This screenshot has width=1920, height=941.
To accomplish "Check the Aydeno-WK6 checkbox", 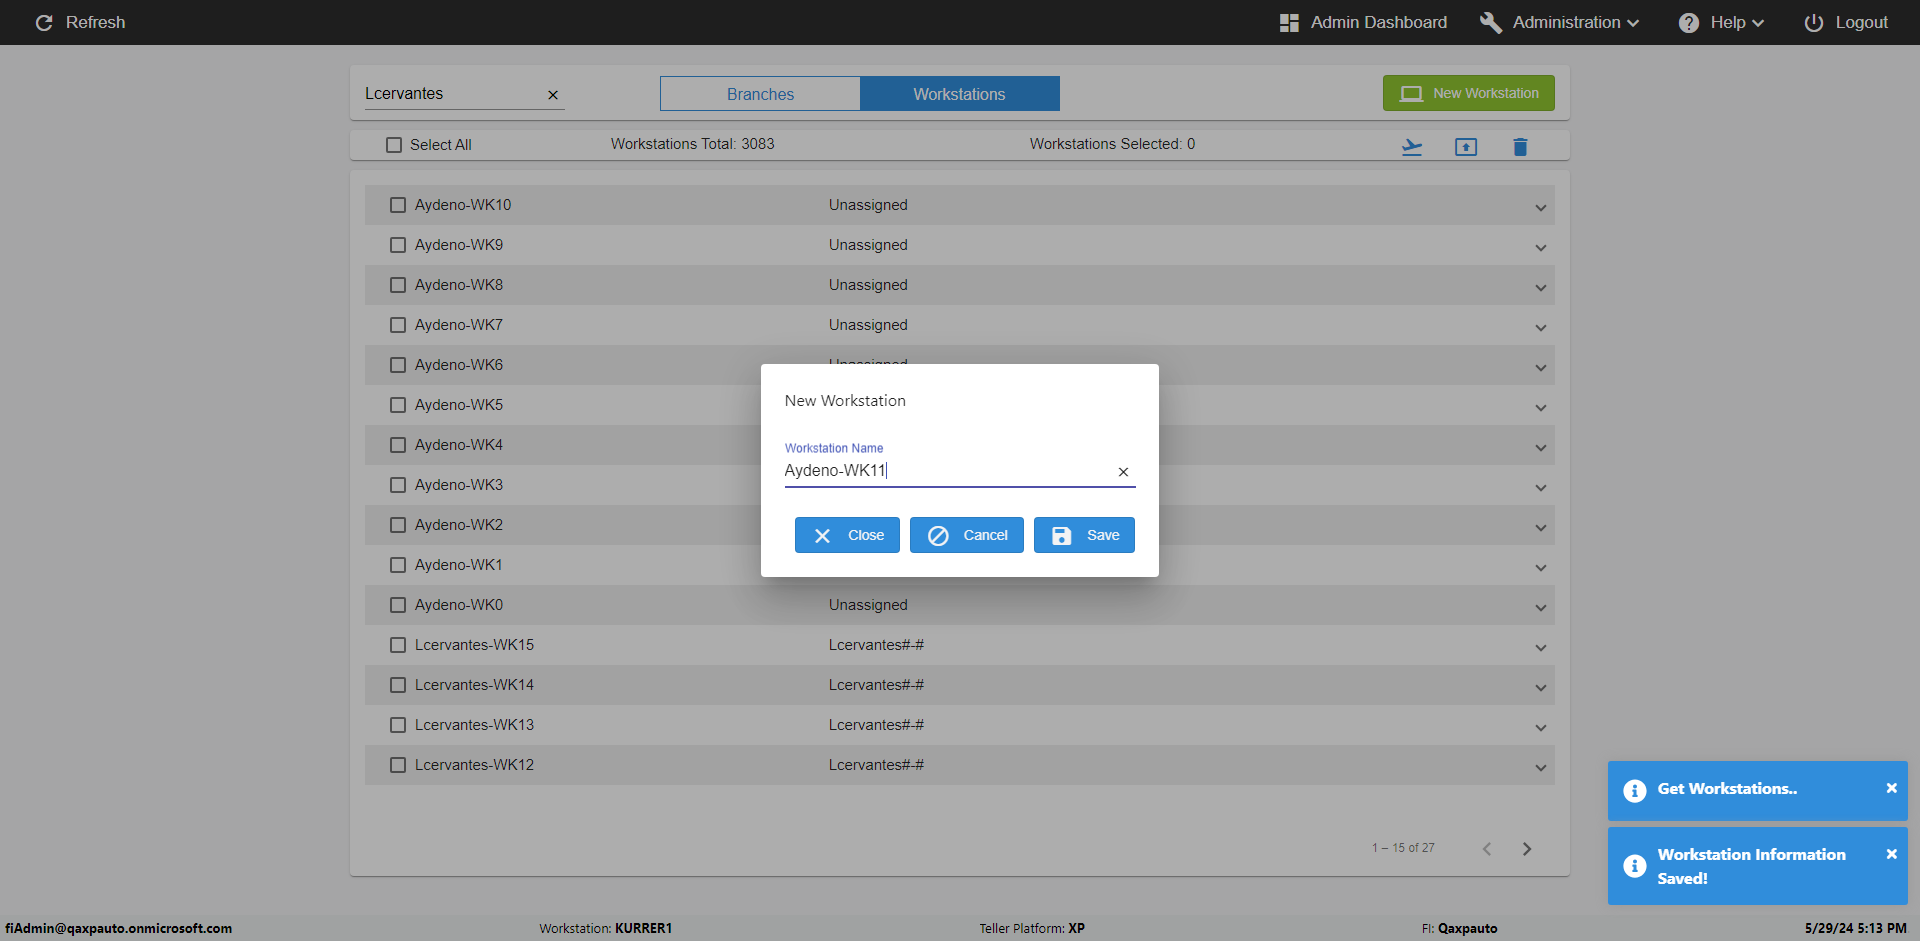I will (398, 365).
